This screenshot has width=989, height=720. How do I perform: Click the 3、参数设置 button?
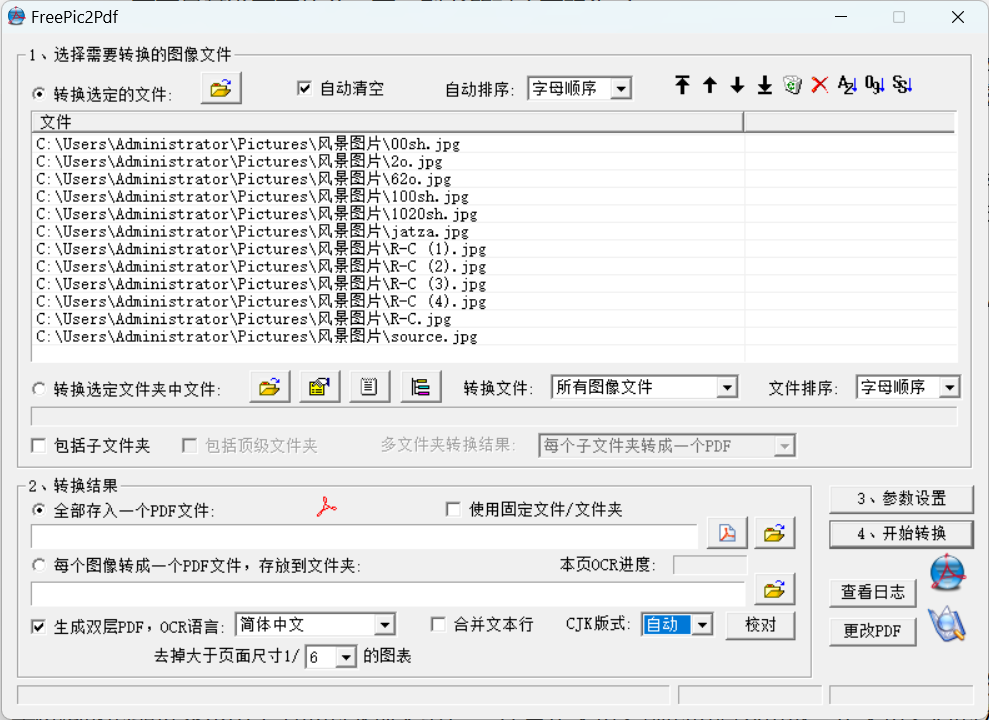tap(900, 498)
